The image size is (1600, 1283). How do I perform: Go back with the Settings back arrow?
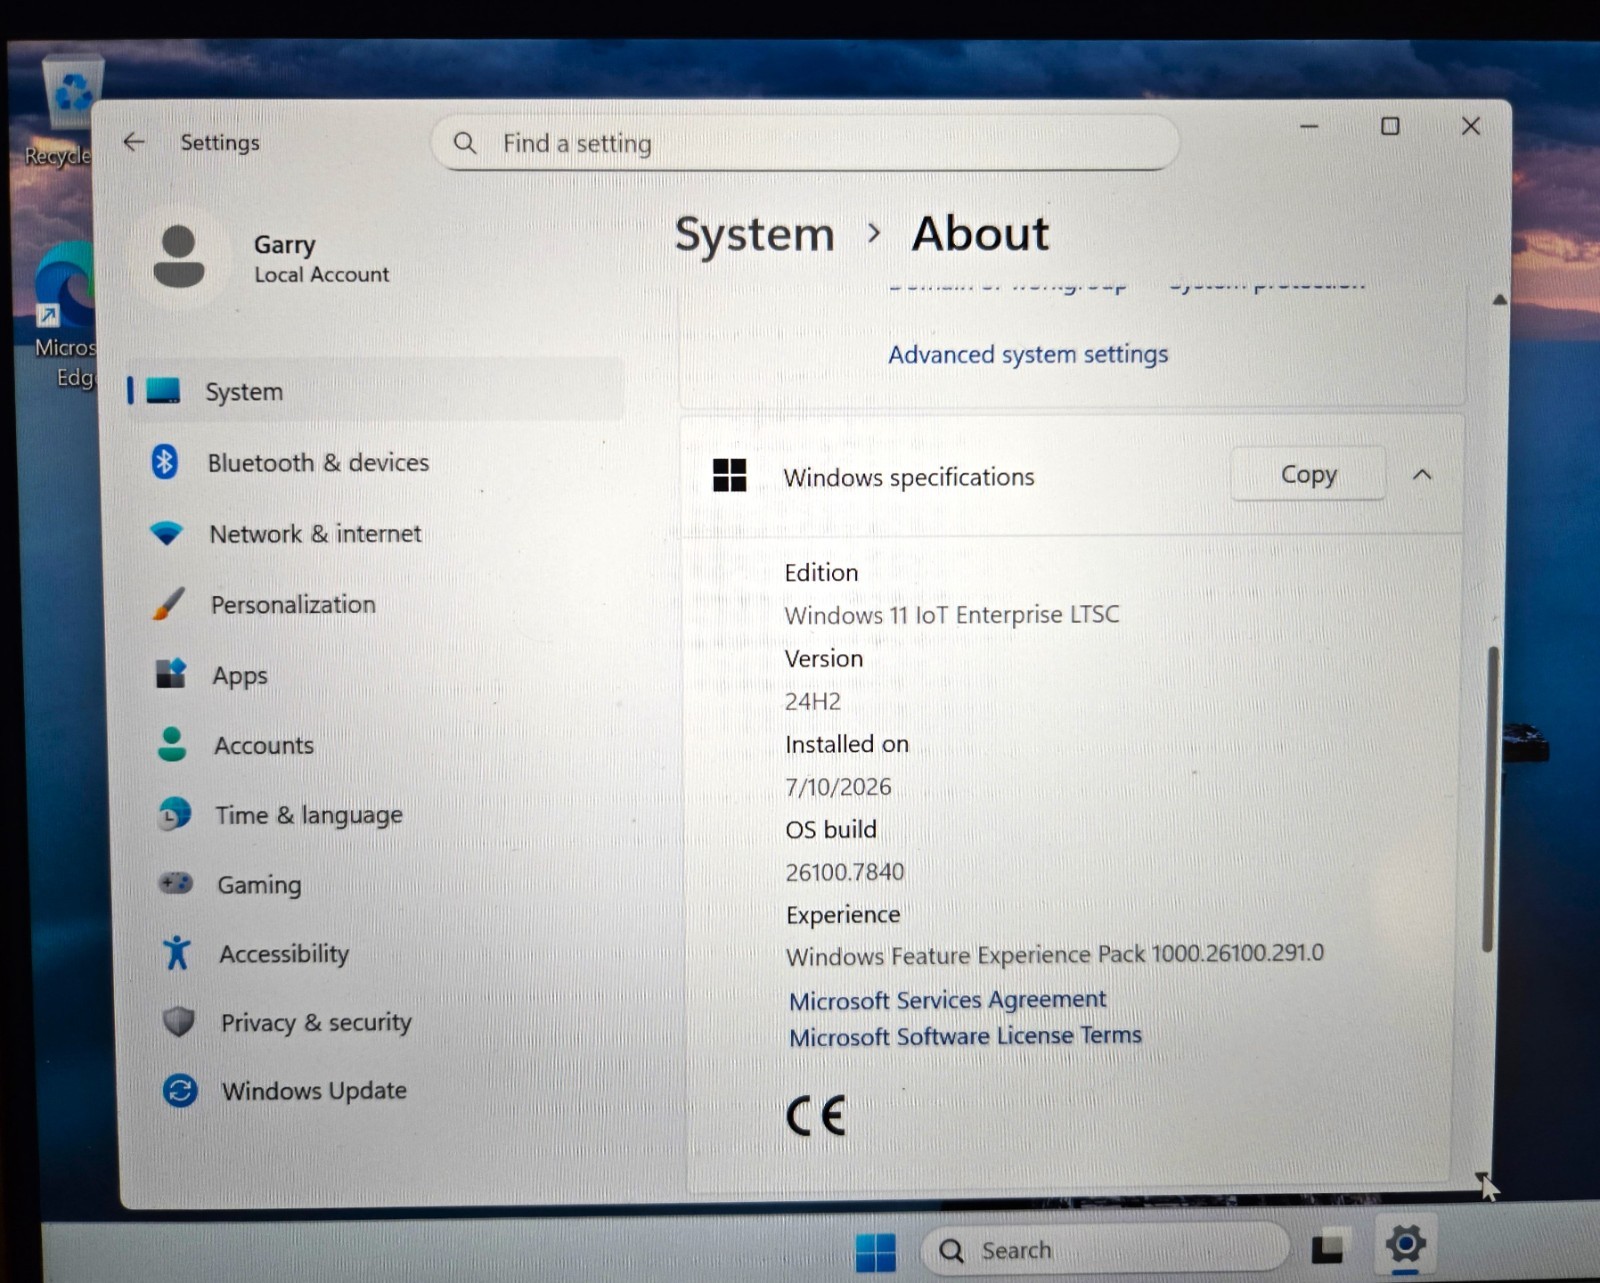pyautogui.click(x=134, y=142)
